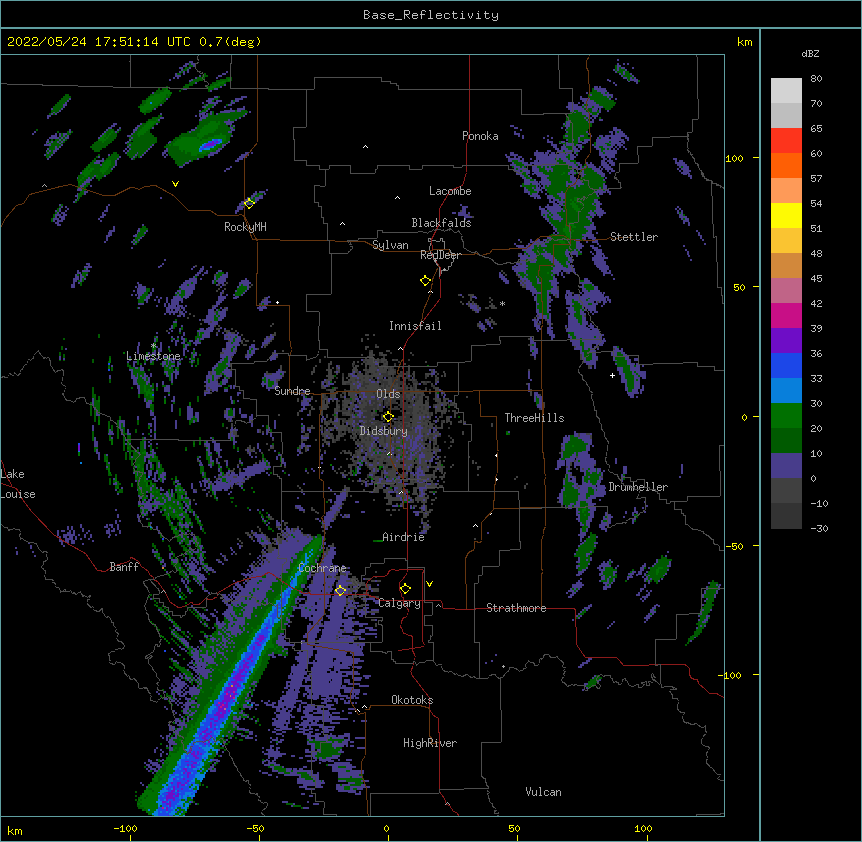Click the RockyMH label

[x=245, y=226]
